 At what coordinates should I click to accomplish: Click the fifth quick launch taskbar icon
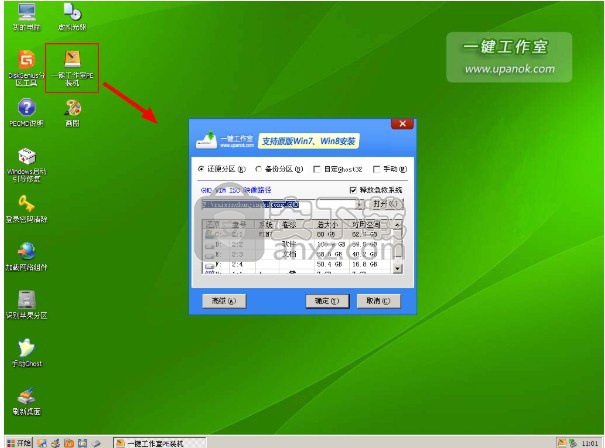[x=96, y=443]
